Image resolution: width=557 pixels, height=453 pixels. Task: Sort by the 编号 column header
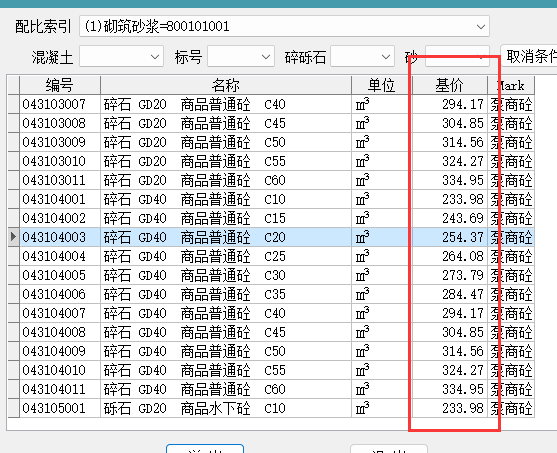tap(60, 85)
